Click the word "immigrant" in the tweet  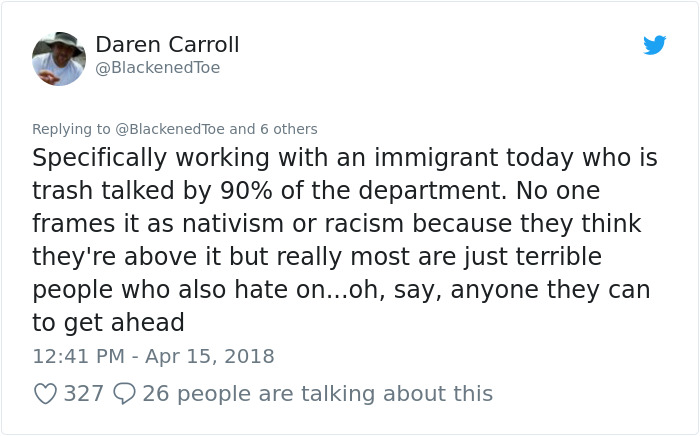point(417,158)
